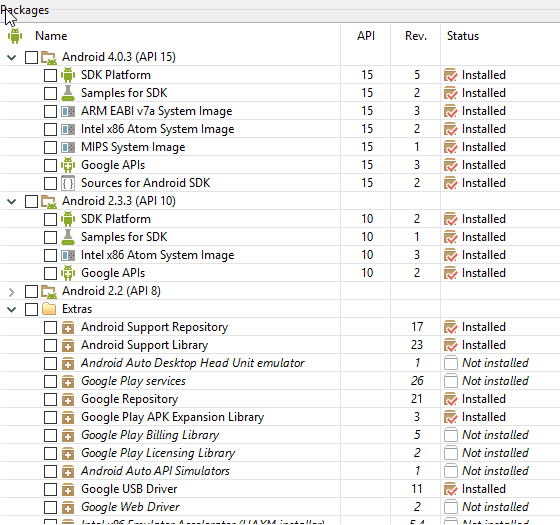Click the Google Repository package icon
This screenshot has width=560, height=525.
click(x=68, y=399)
